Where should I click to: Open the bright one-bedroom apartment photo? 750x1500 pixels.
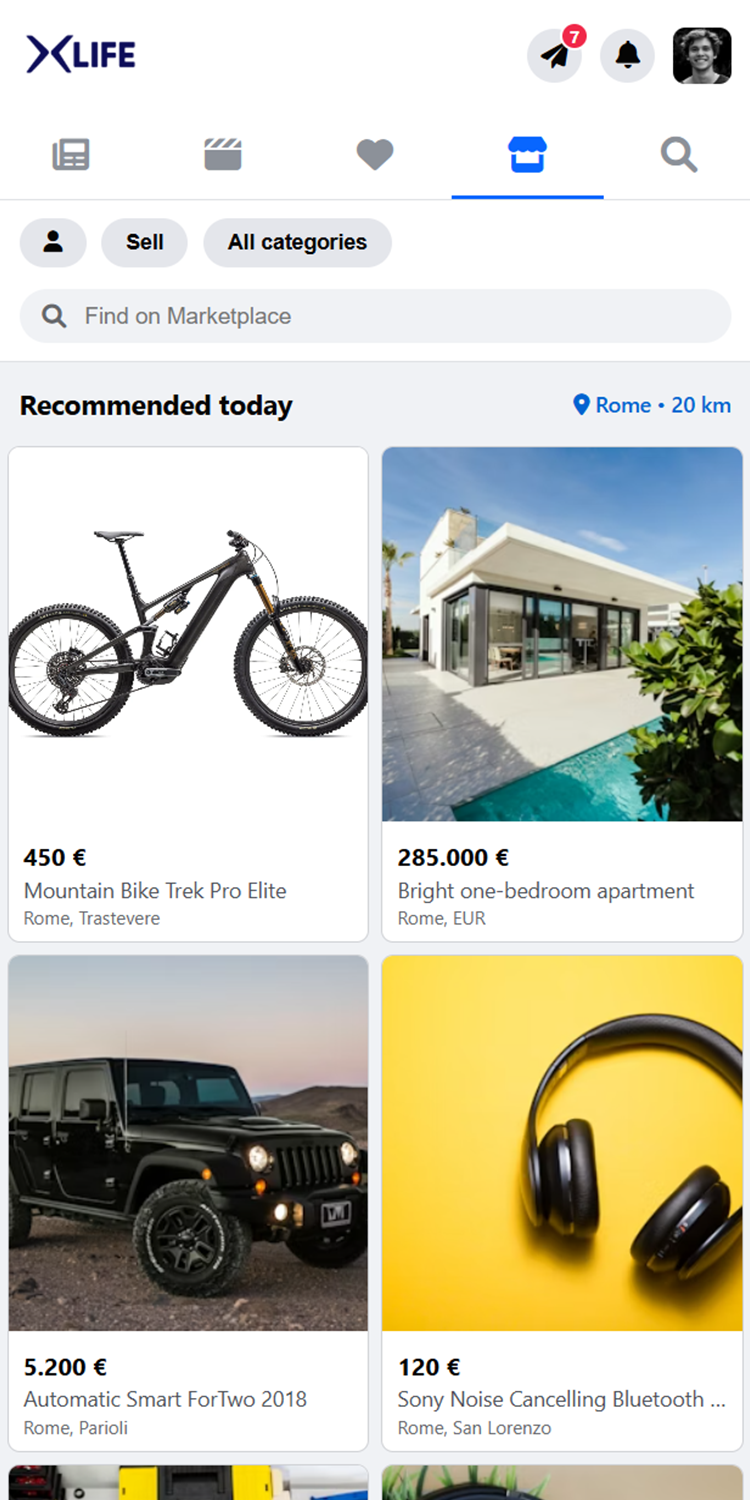coord(562,634)
